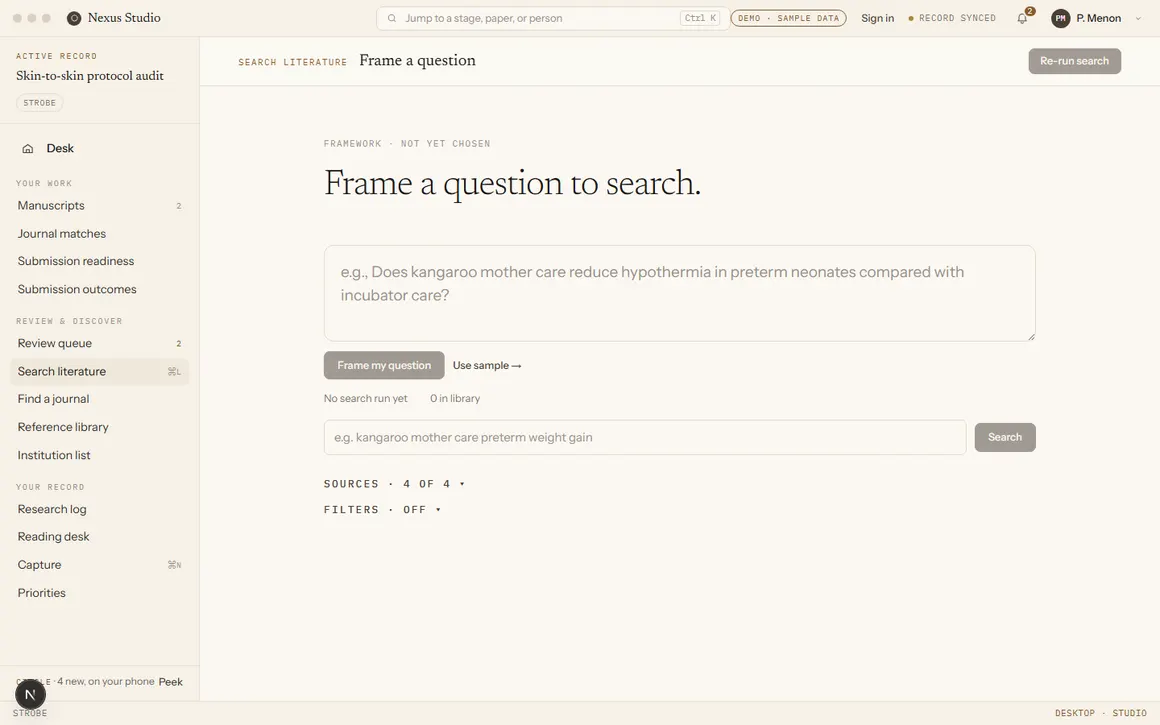This screenshot has width=1160, height=725.
Task: Expand the Filters Off dropdown
Action: tap(382, 510)
